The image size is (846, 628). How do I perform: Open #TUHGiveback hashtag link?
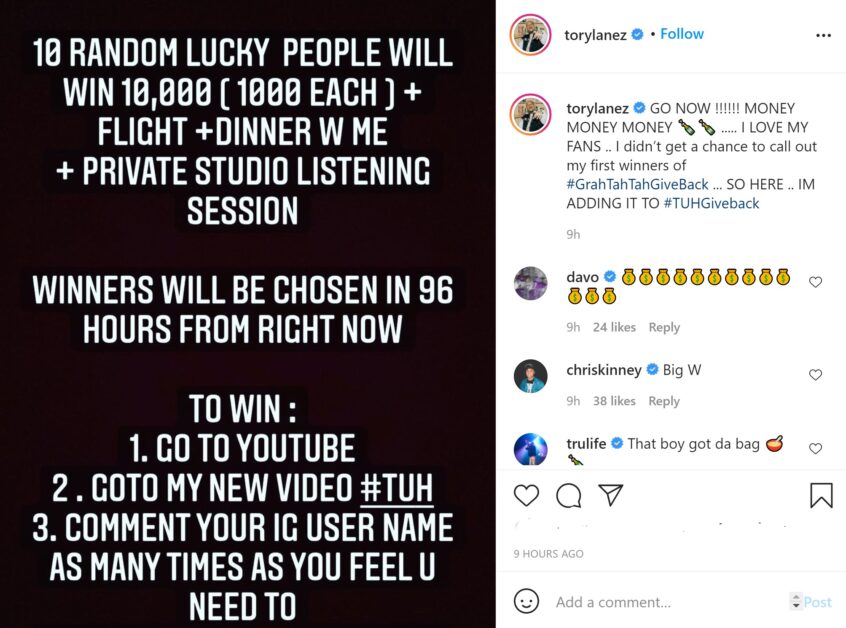point(711,203)
